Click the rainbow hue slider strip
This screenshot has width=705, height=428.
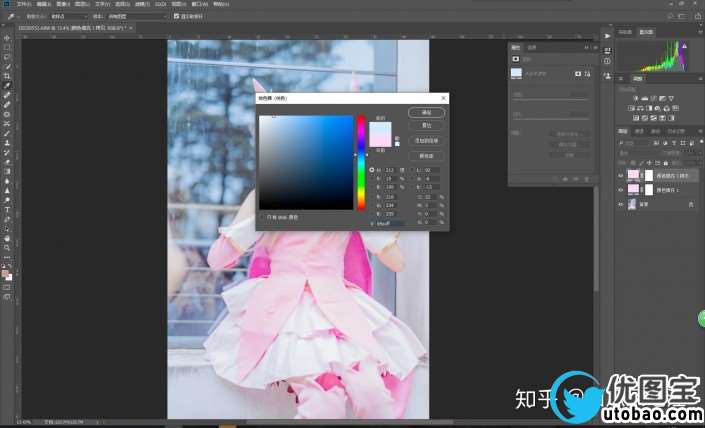(361, 162)
